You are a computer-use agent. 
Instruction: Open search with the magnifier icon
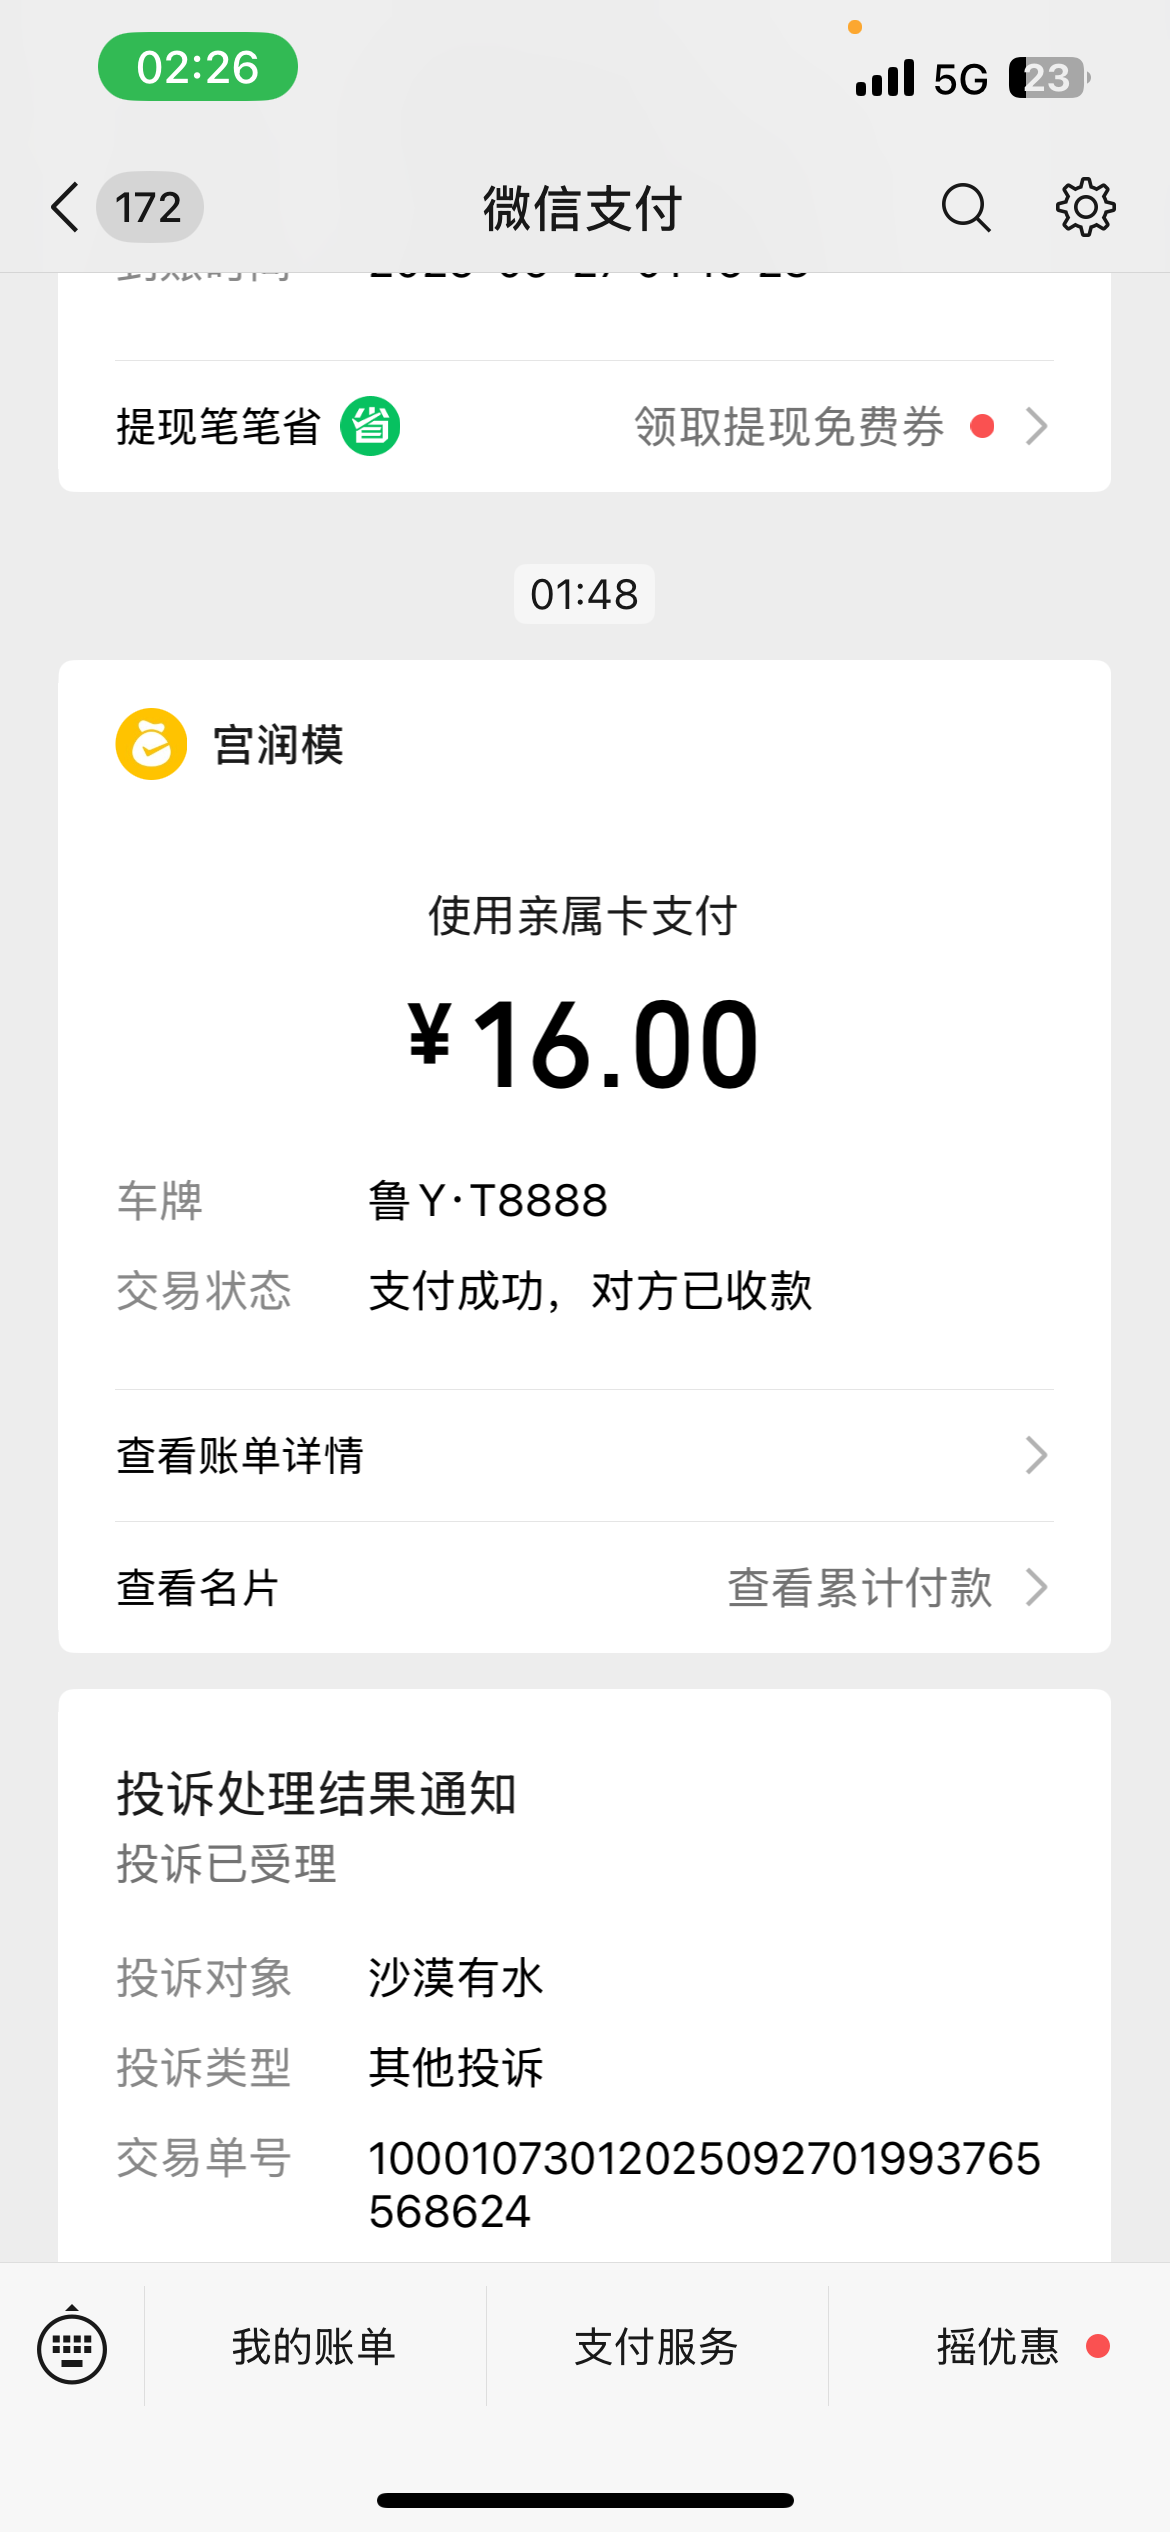[x=965, y=208]
